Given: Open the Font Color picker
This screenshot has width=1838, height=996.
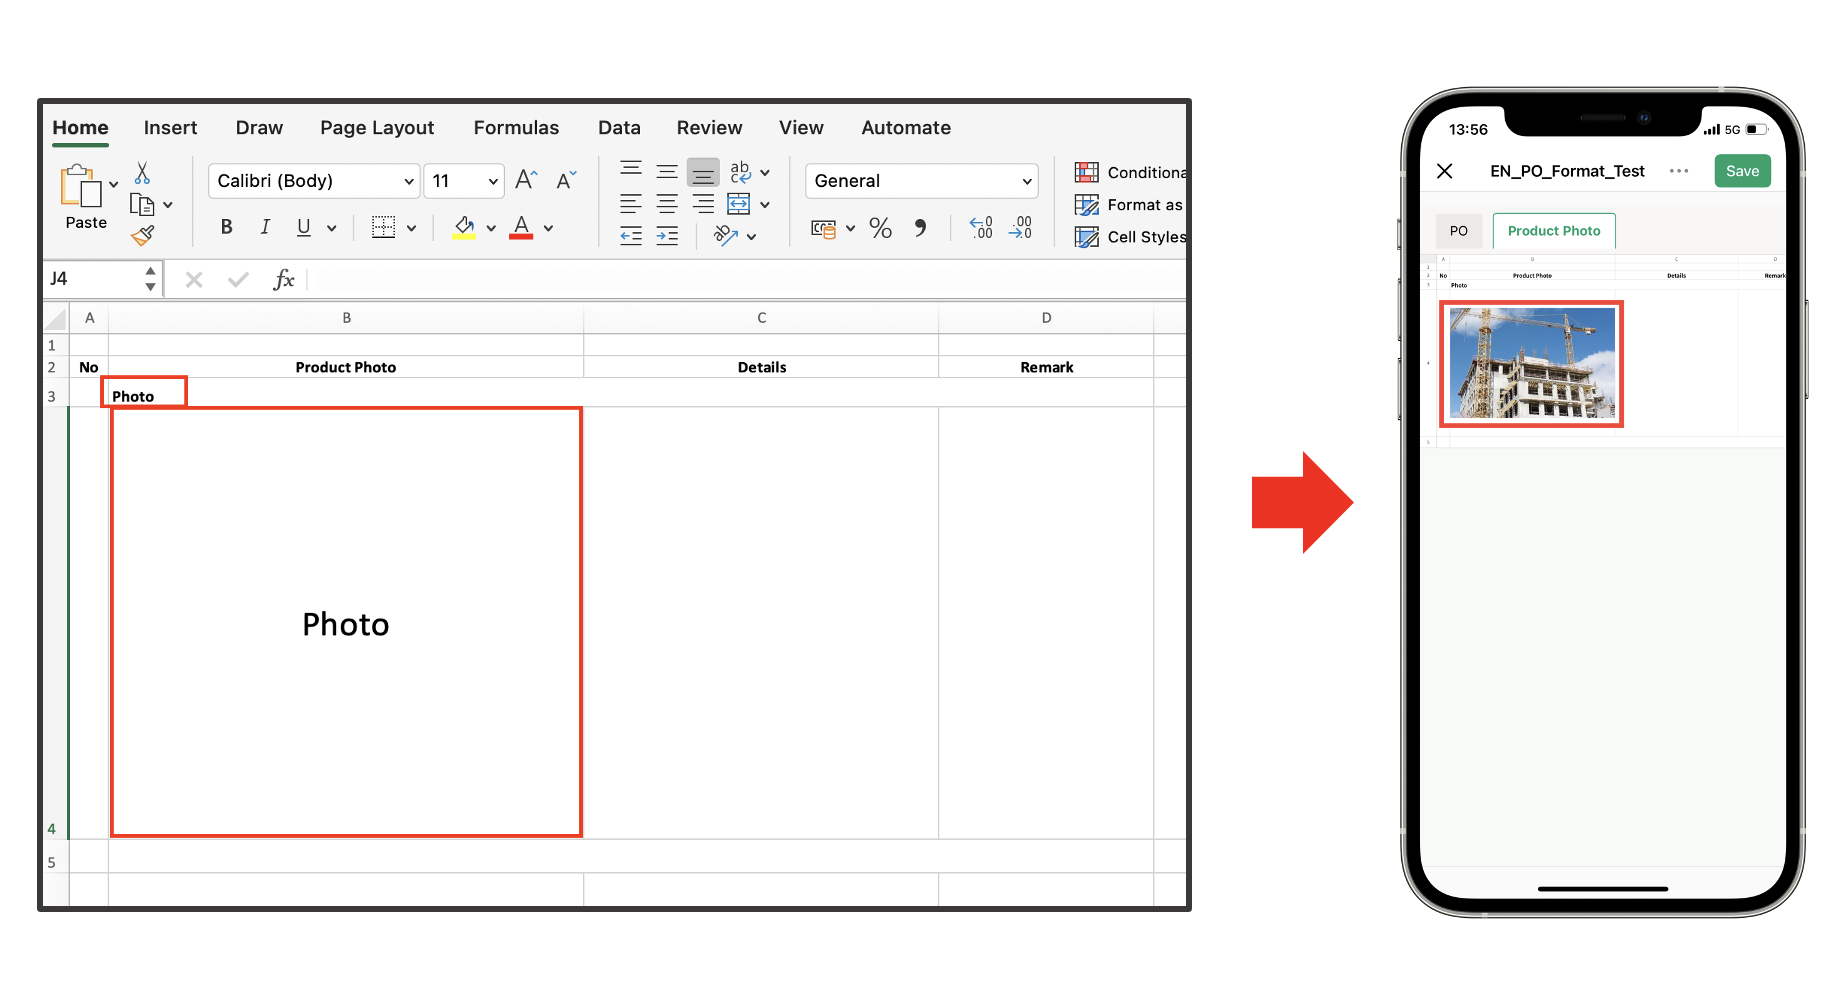Looking at the screenshot, I should 521,227.
